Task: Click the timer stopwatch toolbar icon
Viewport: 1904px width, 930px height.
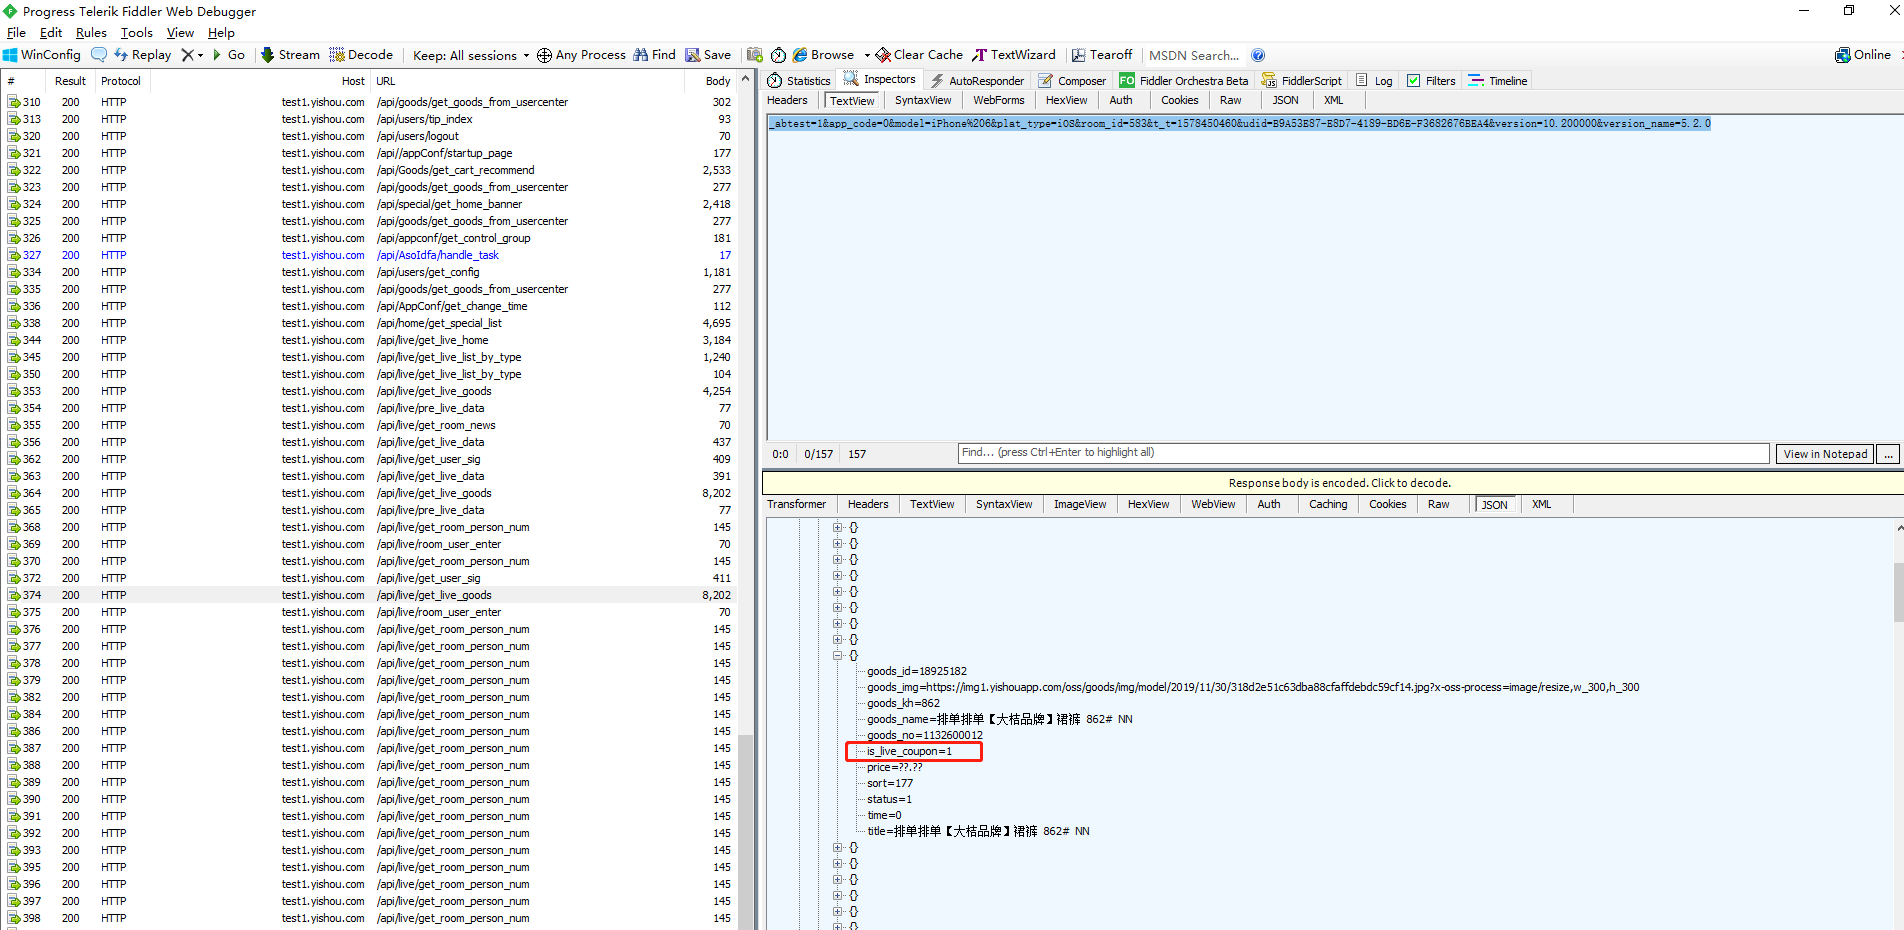Action: click(778, 55)
